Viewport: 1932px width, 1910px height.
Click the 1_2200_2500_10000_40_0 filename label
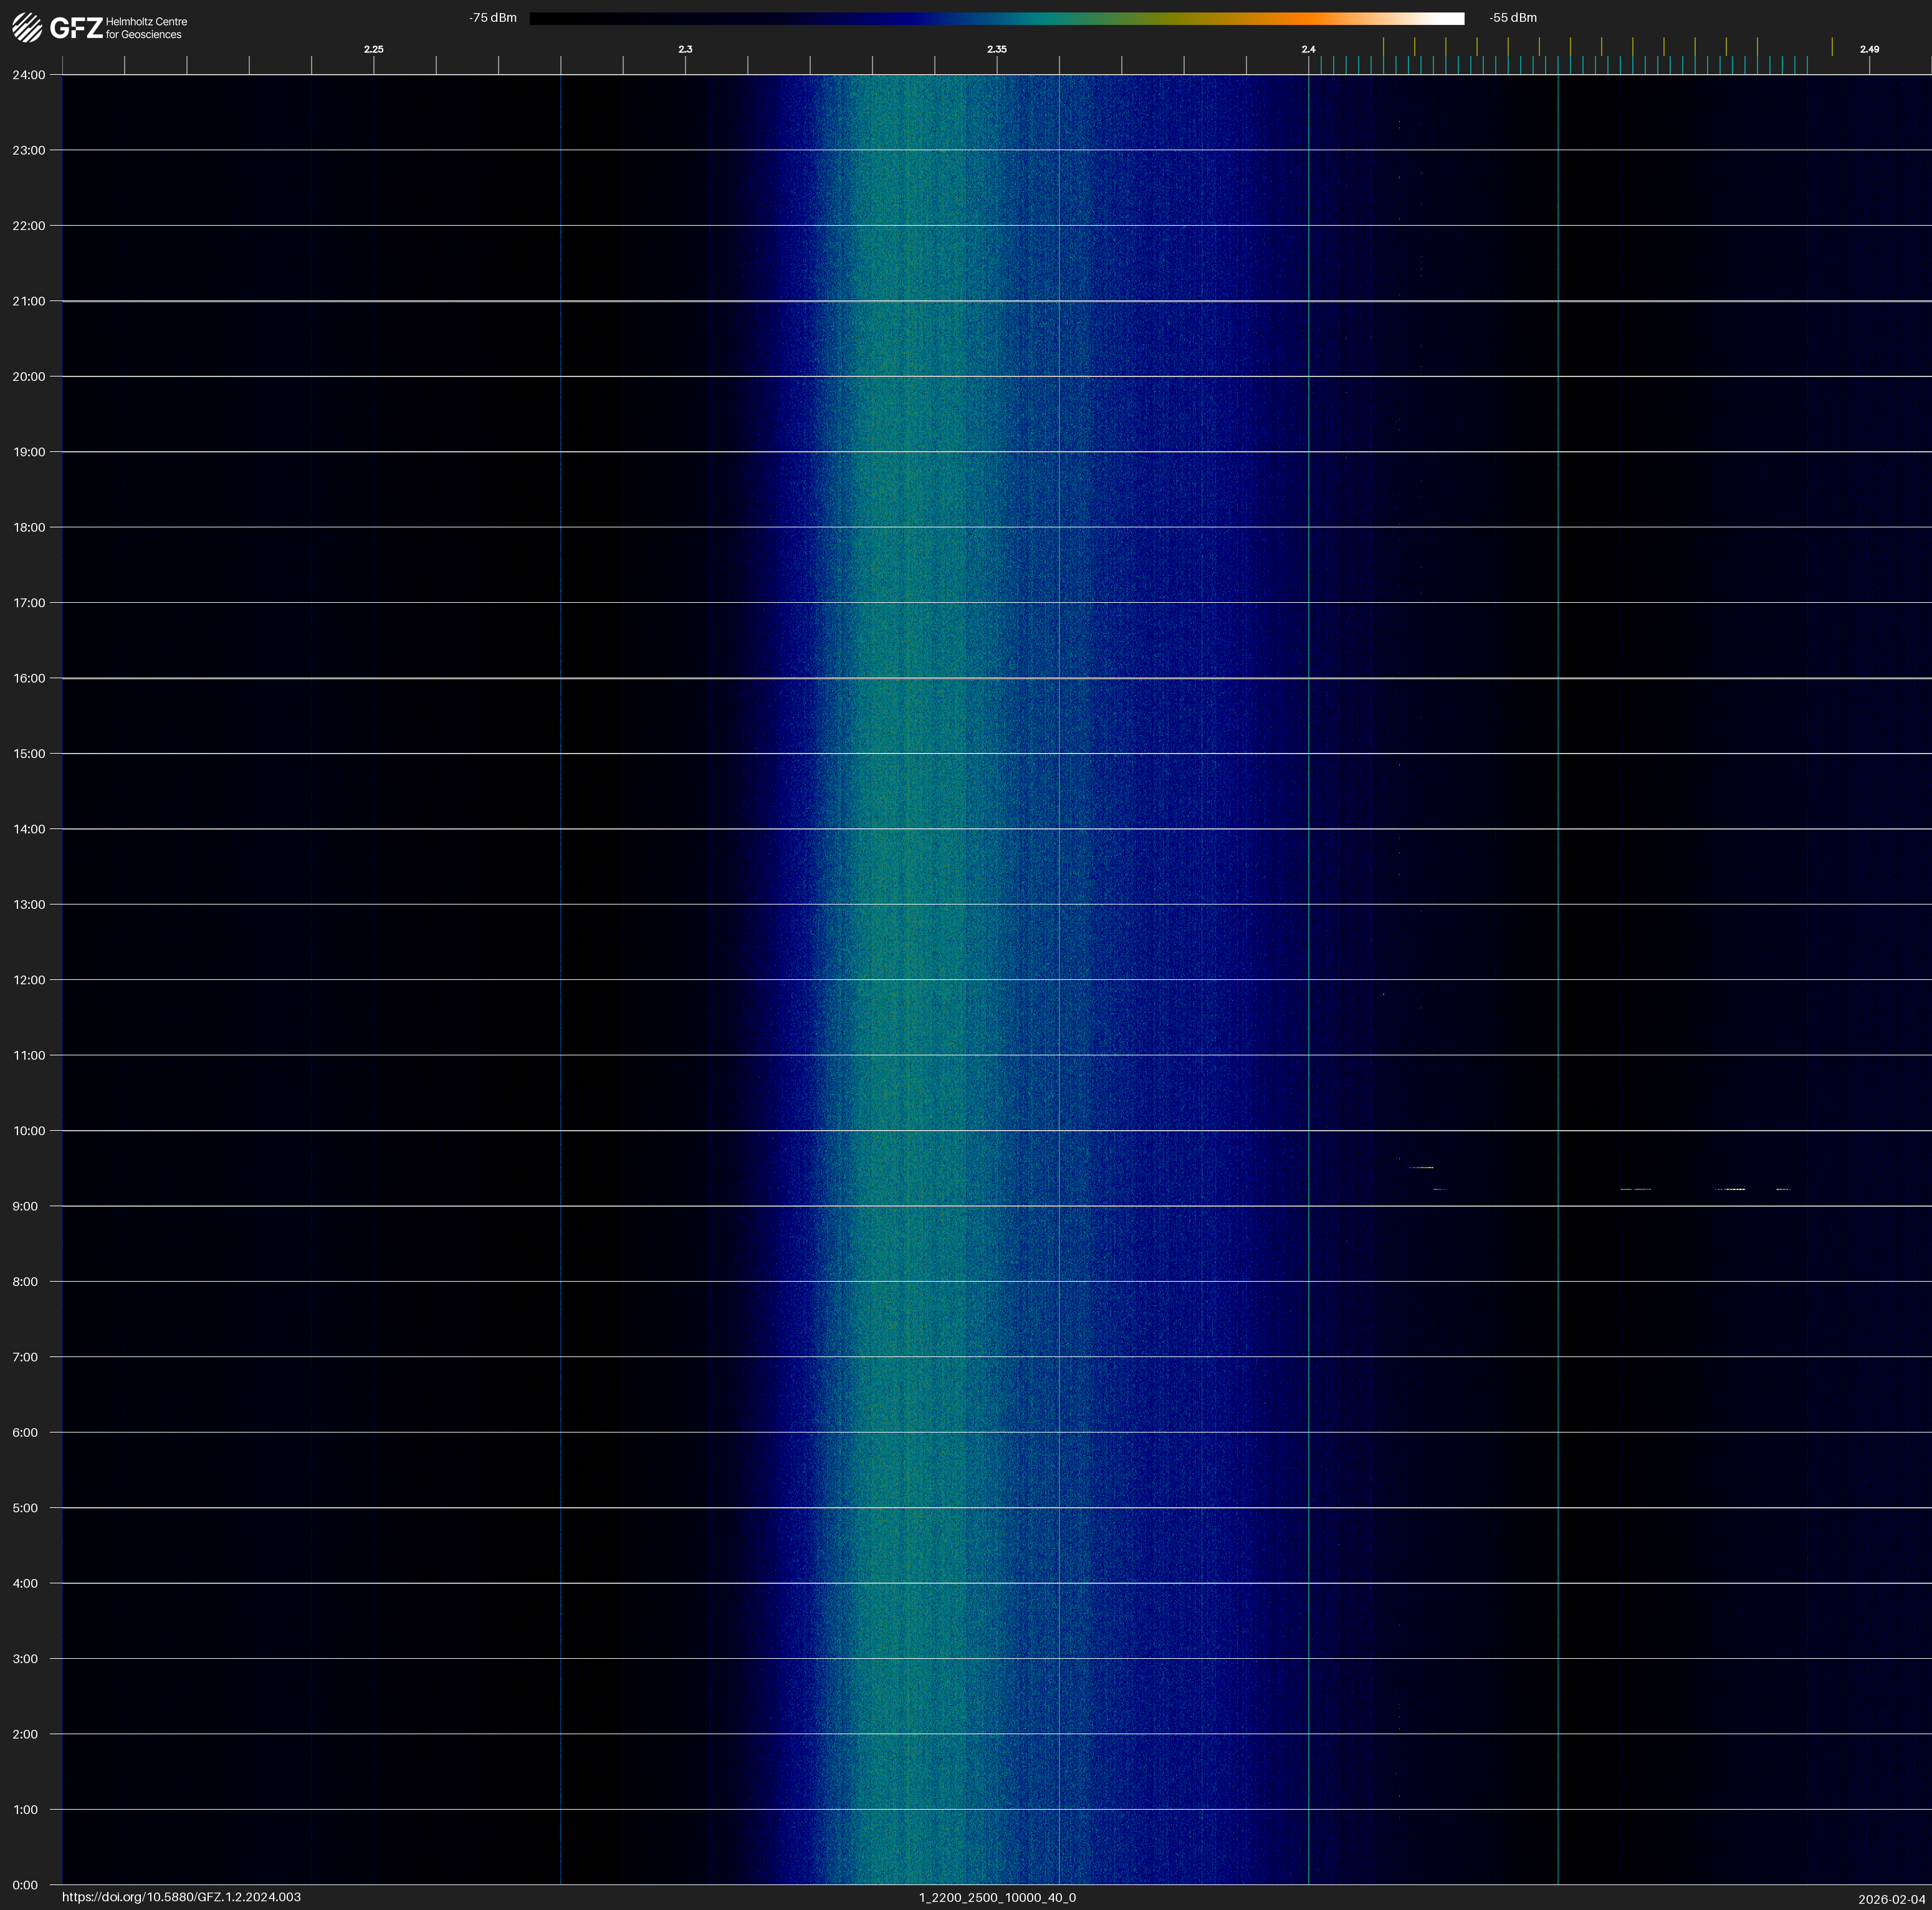(x=997, y=1897)
